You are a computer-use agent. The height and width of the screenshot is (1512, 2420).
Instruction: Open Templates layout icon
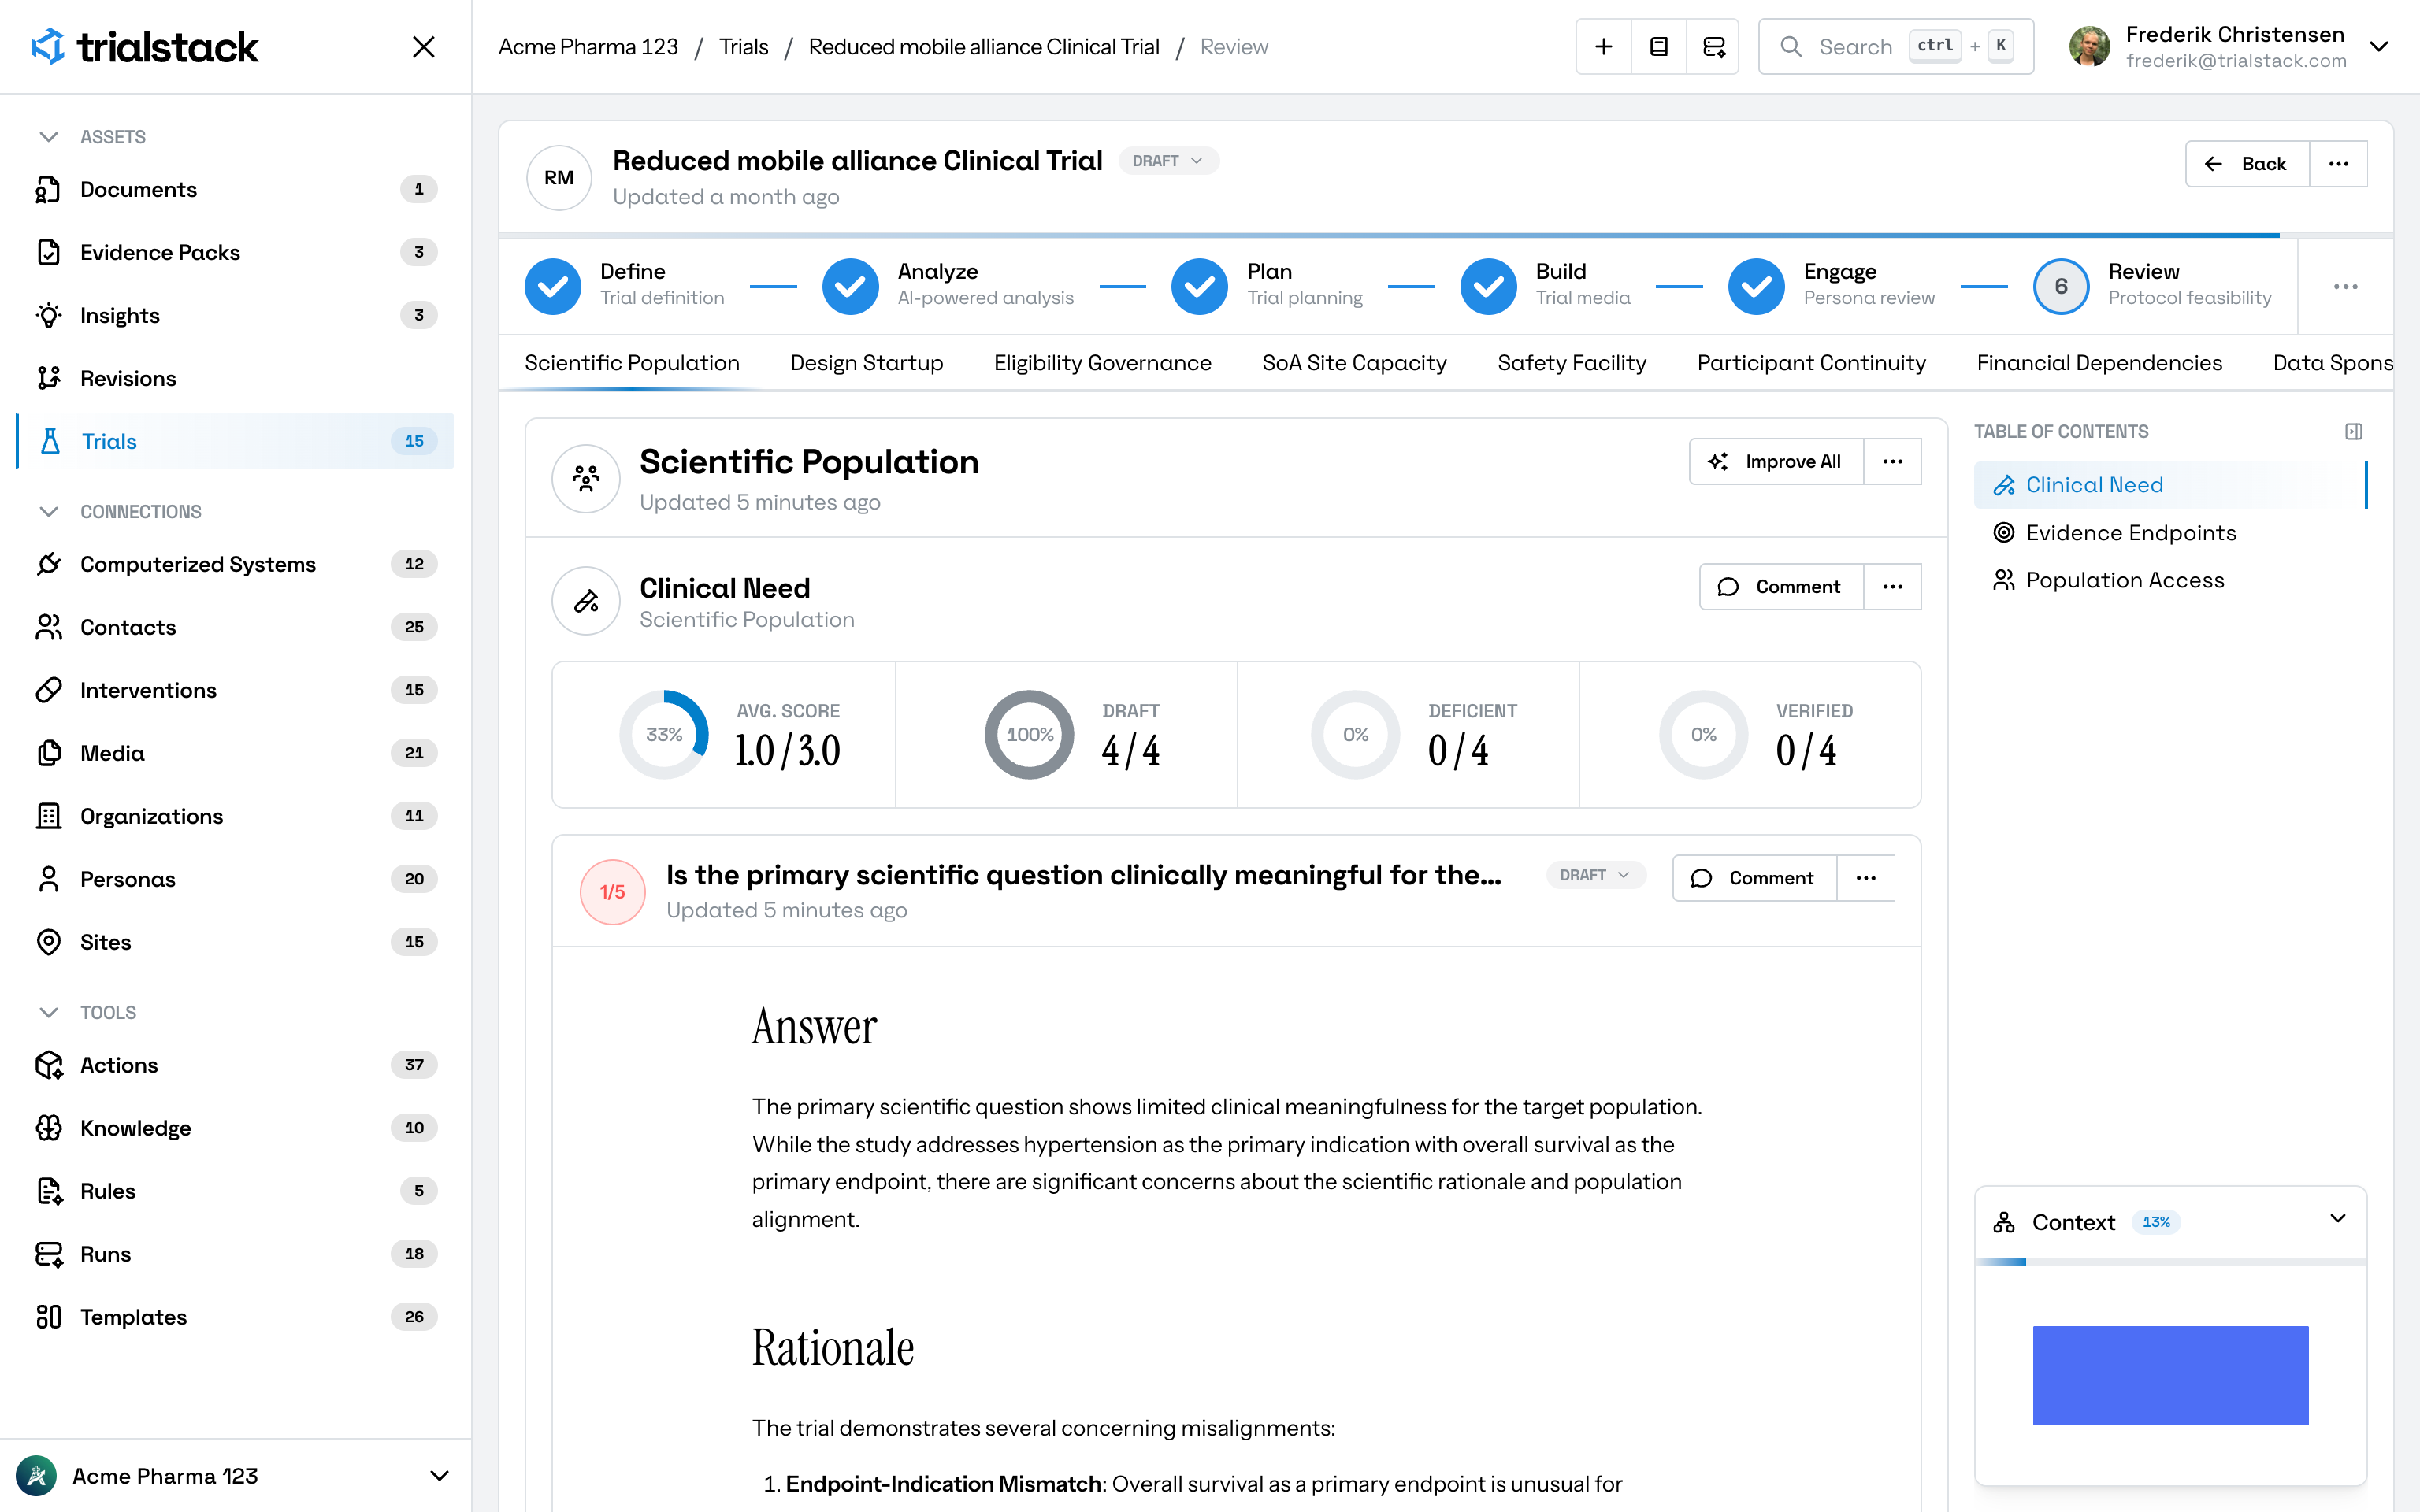click(48, 1318)
